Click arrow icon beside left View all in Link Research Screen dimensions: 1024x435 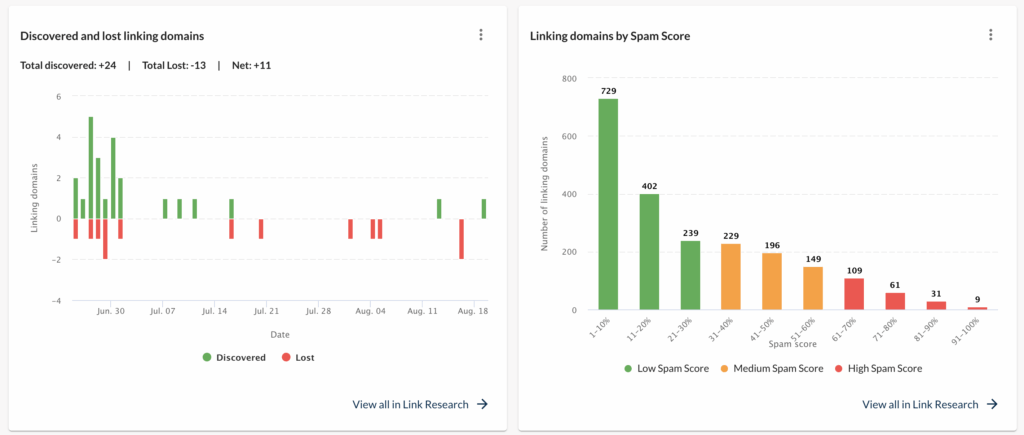[482, 404]
